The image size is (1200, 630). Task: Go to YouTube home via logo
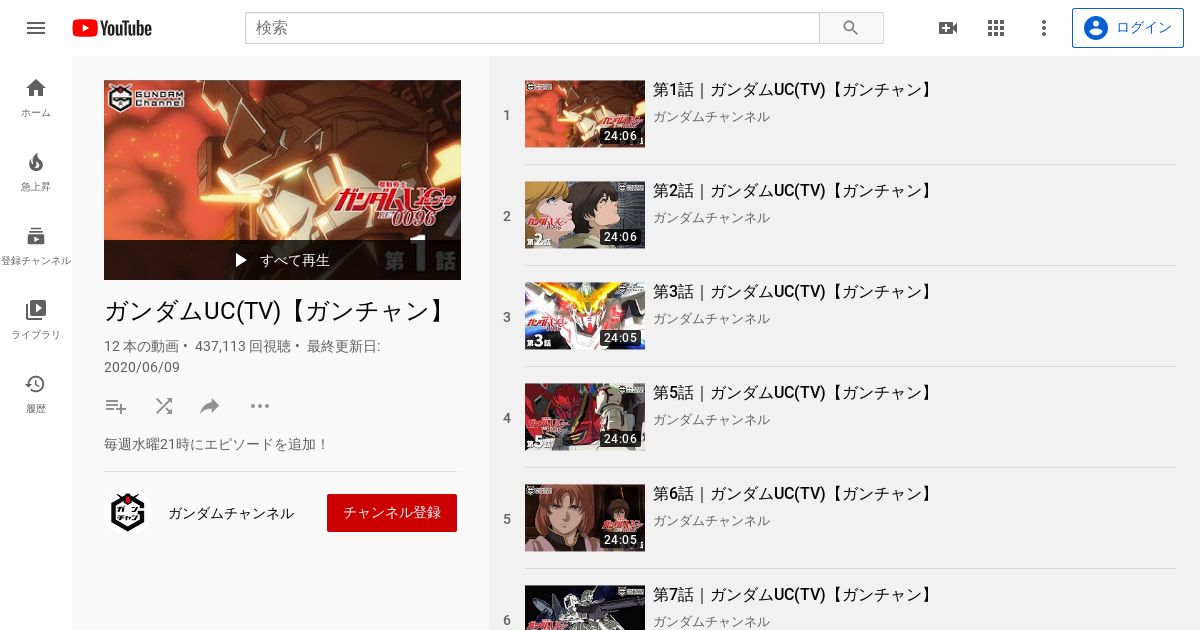[112, 28]
